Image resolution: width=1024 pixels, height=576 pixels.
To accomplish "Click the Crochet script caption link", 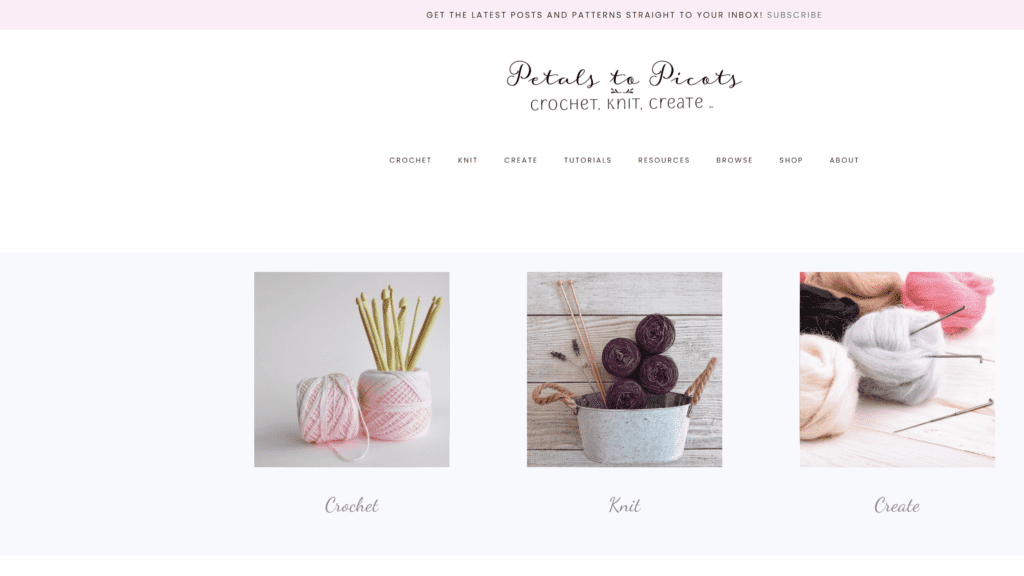I will (x=351, y=505).
